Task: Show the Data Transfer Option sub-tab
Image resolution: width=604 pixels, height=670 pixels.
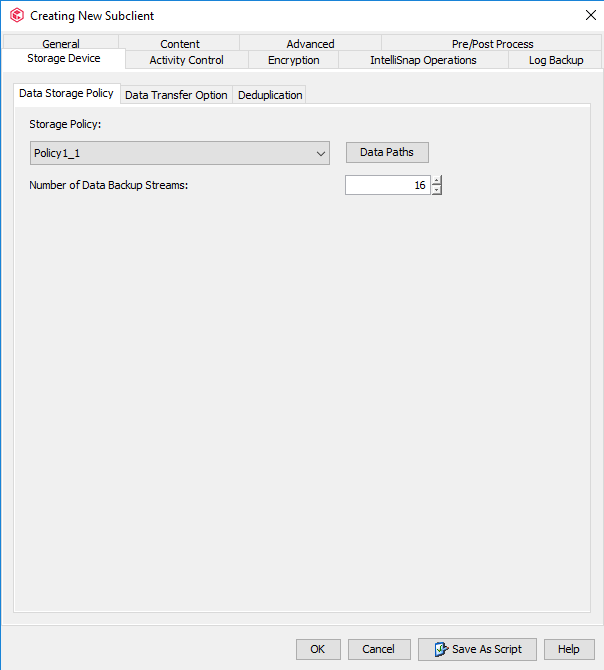Action: coord(176,95)
